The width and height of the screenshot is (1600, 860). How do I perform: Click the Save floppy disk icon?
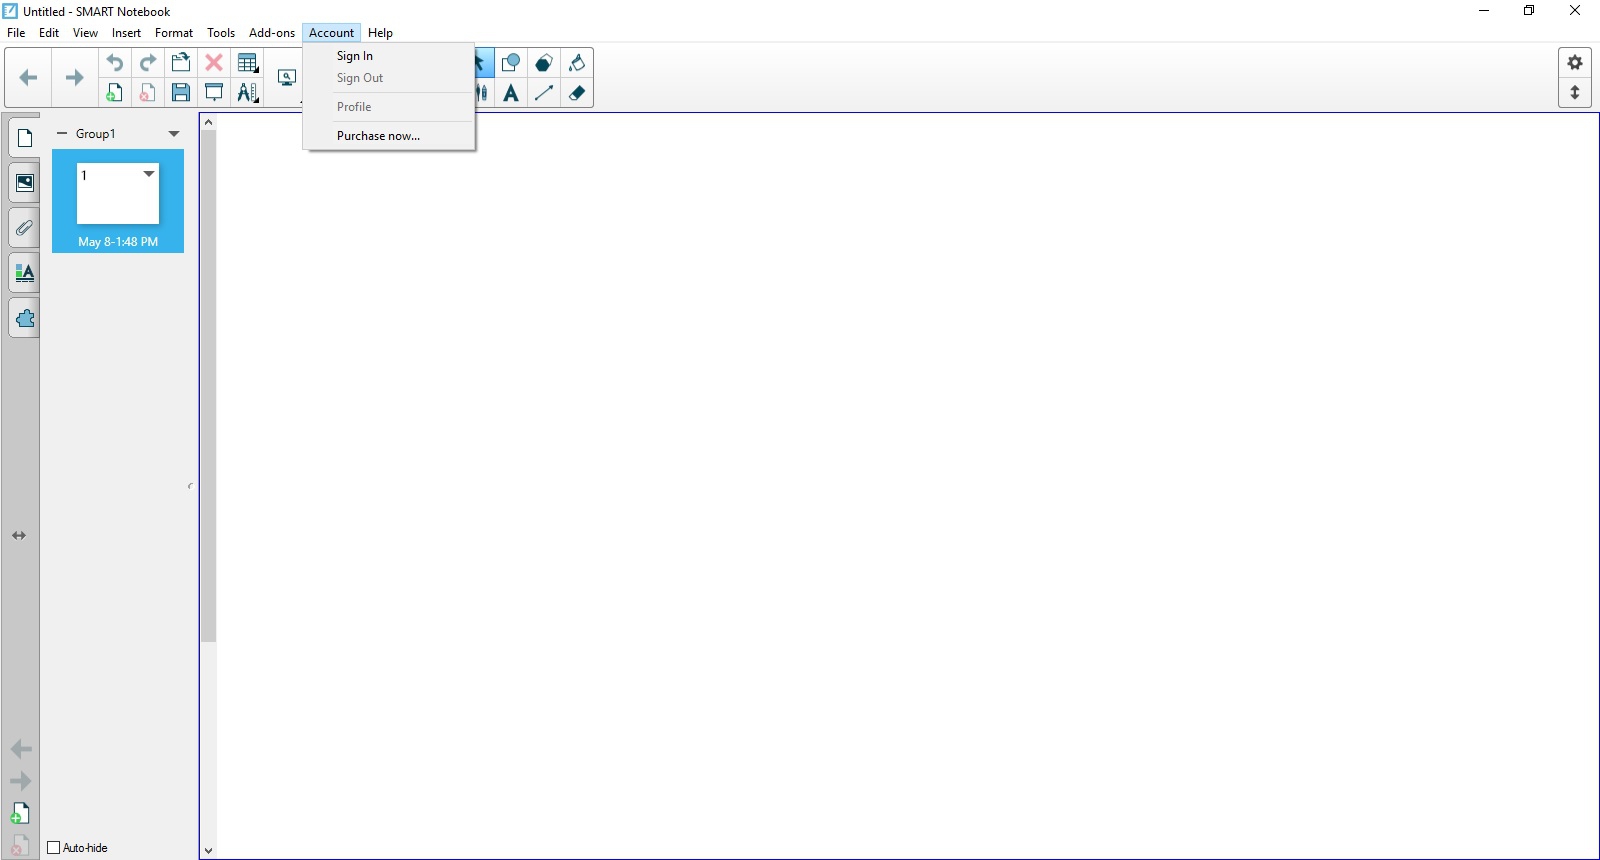[181, 93]
